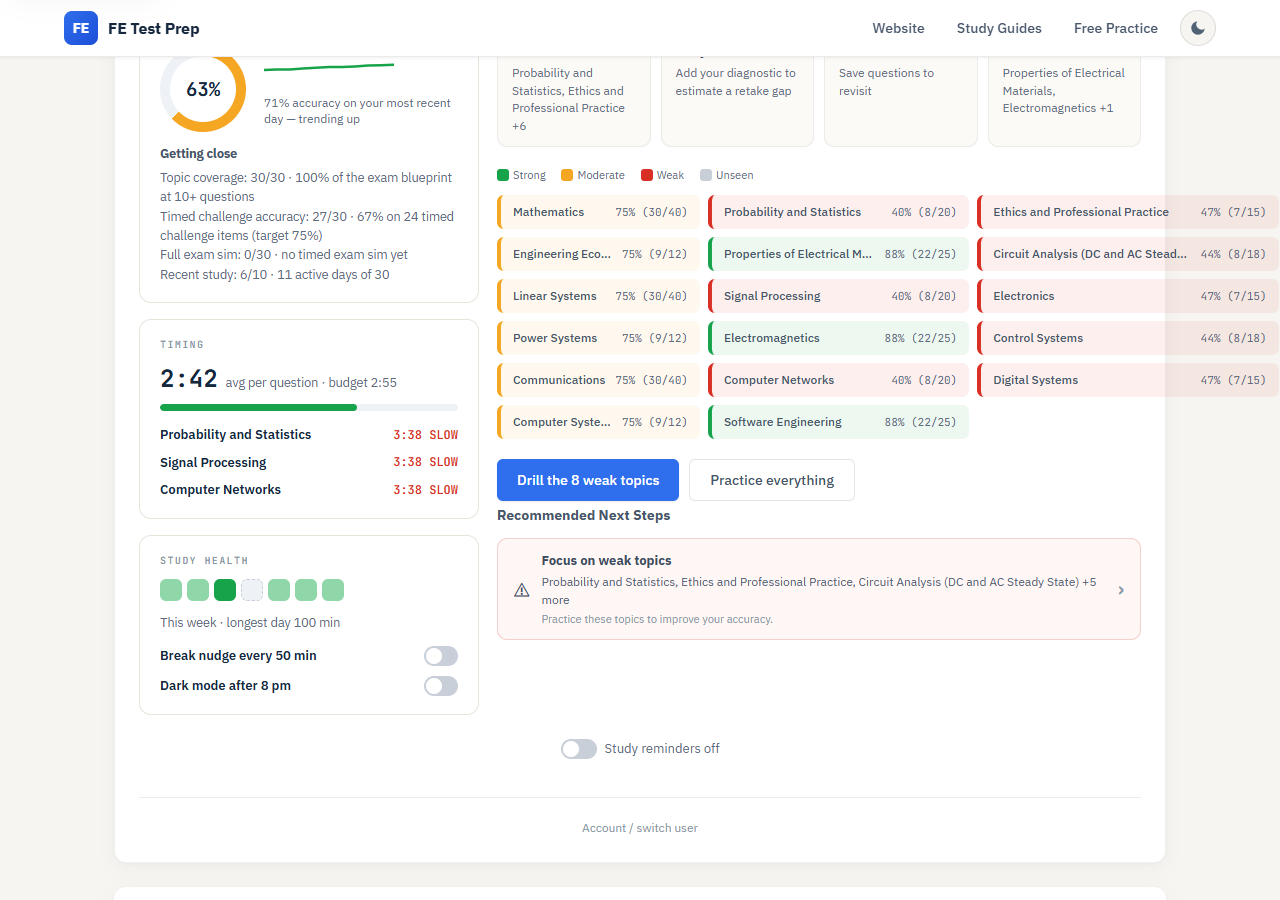Screen dimensions: 1280x900
Task: Open the Communications topic tile
Action: click(598, 380)
